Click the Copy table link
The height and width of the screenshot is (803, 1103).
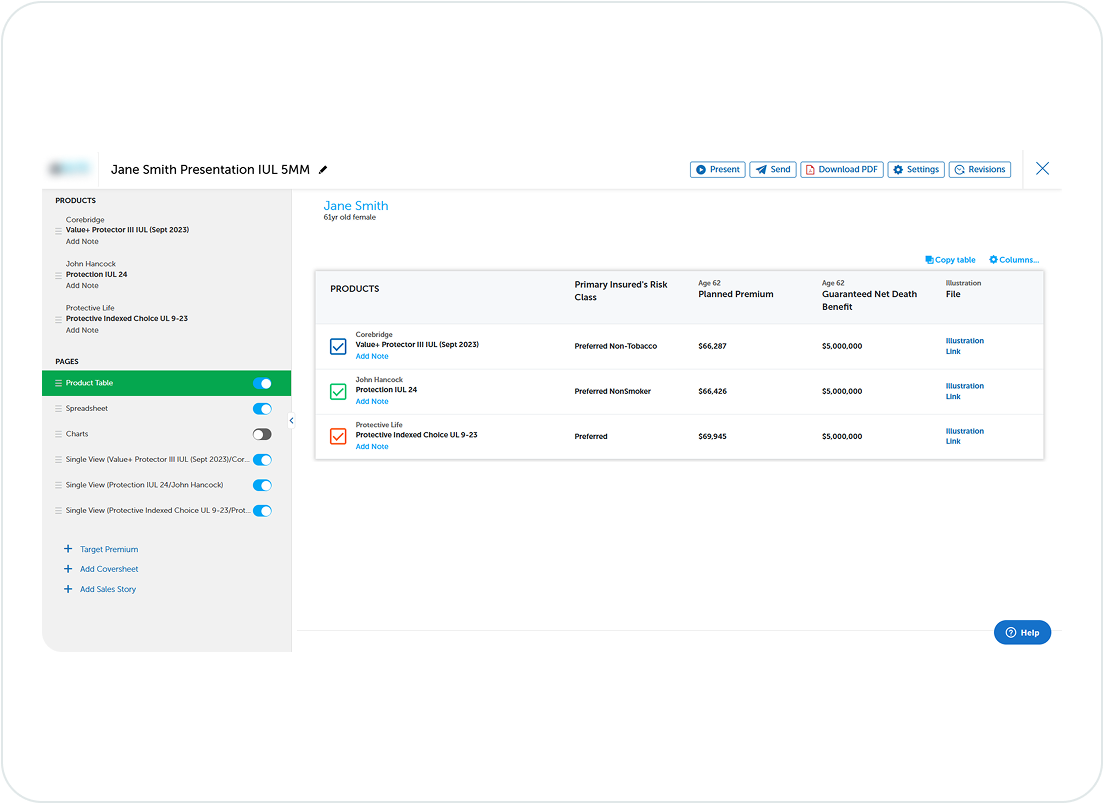pos(950,259)
